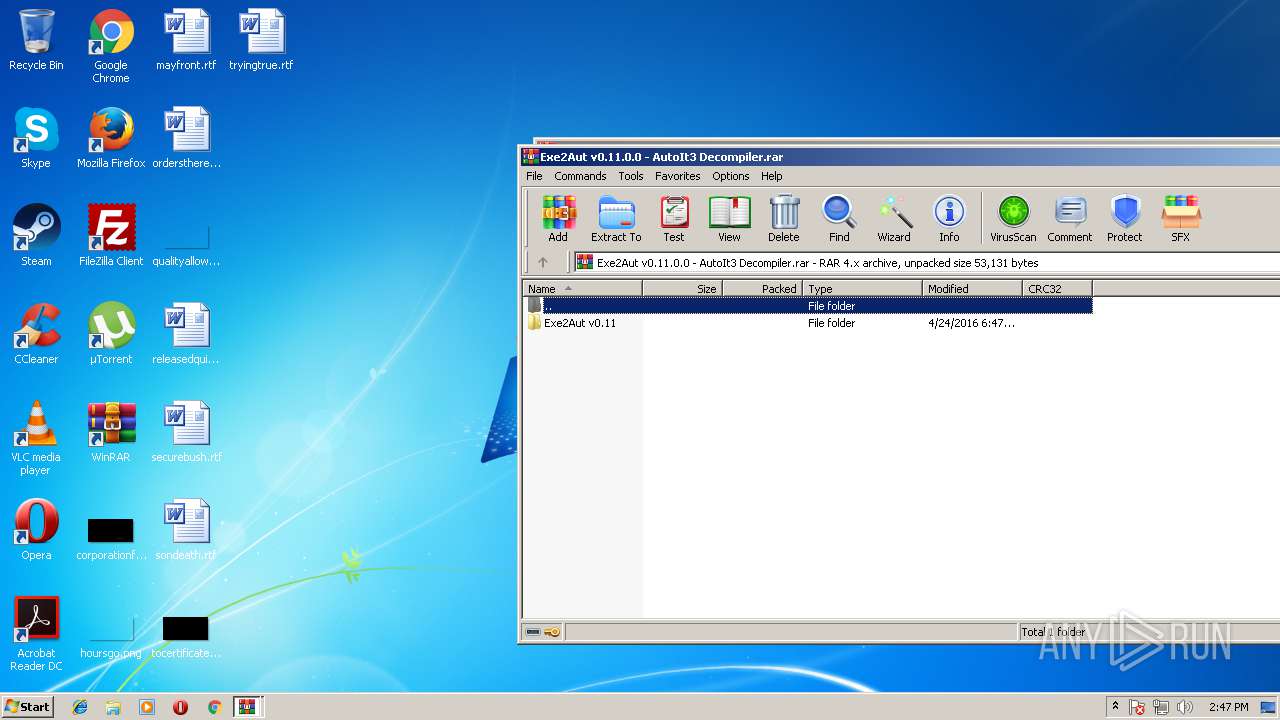This screenshot has width=1280, height=720.
Task: Open the Commands menu
Action: pos(580,176)
